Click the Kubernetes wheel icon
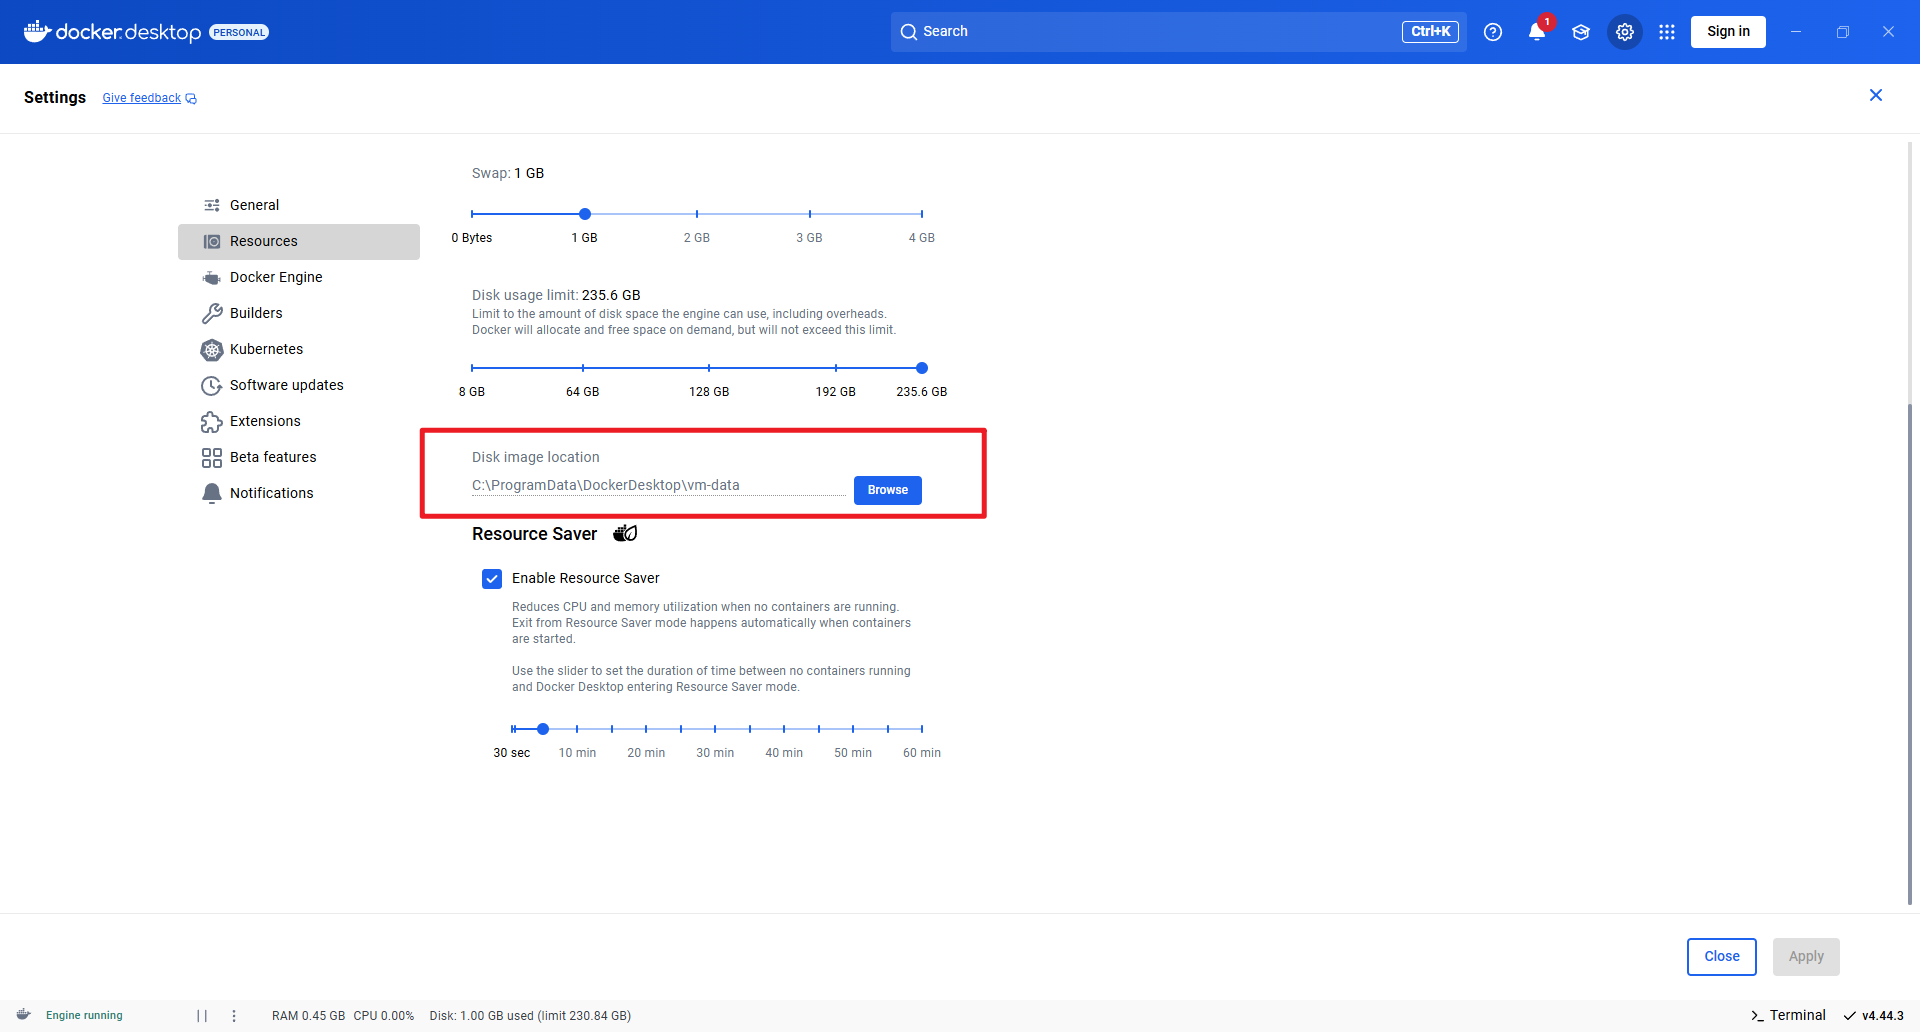Screen dimensions: 1920x1032 click(x=212, y=349)
